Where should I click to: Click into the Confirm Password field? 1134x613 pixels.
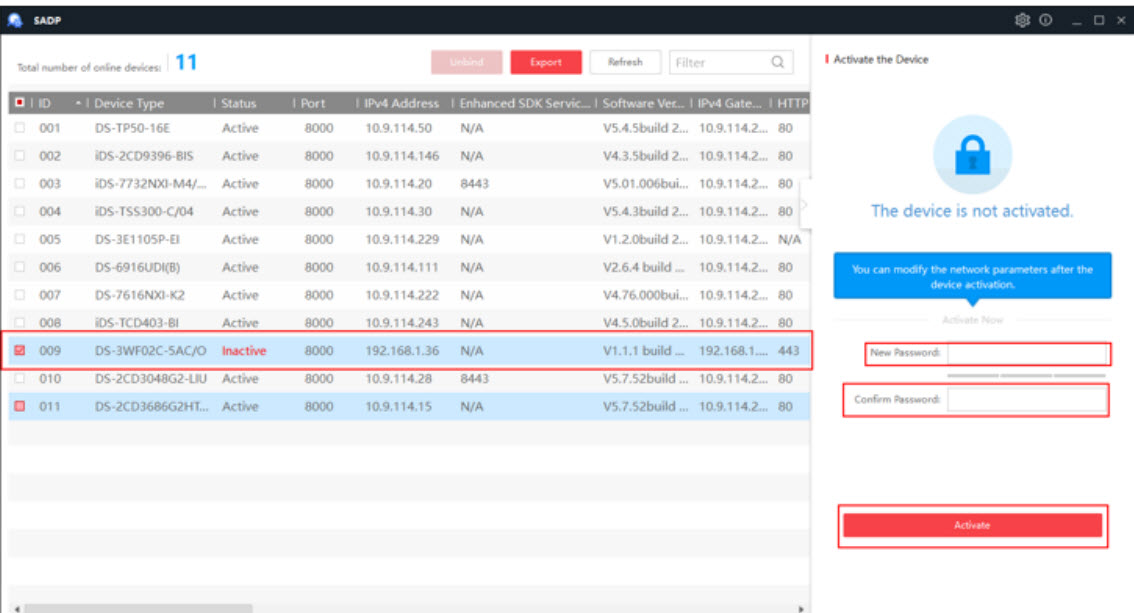coord(1026,399)
